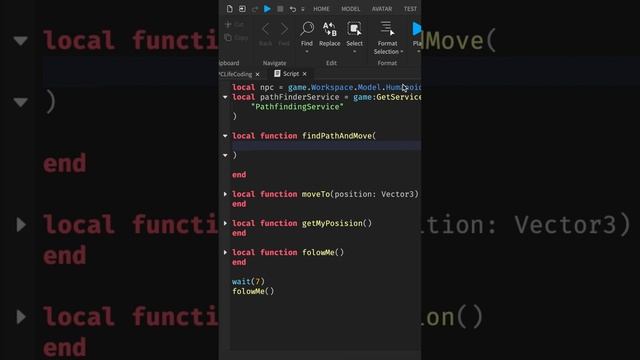Click the Find magnifier icon
Viewport: 640px width, 360px height.
click(x=307, y=29)
